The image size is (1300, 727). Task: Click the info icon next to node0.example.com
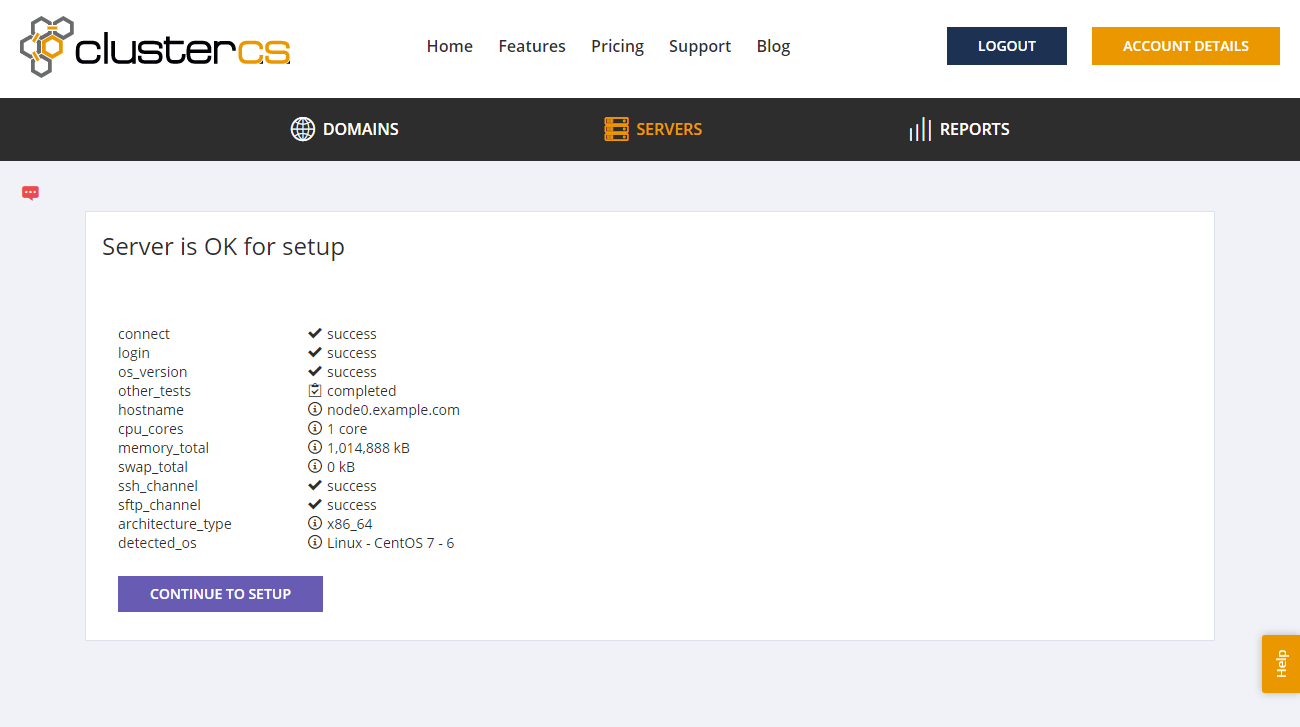pos(315,410)
